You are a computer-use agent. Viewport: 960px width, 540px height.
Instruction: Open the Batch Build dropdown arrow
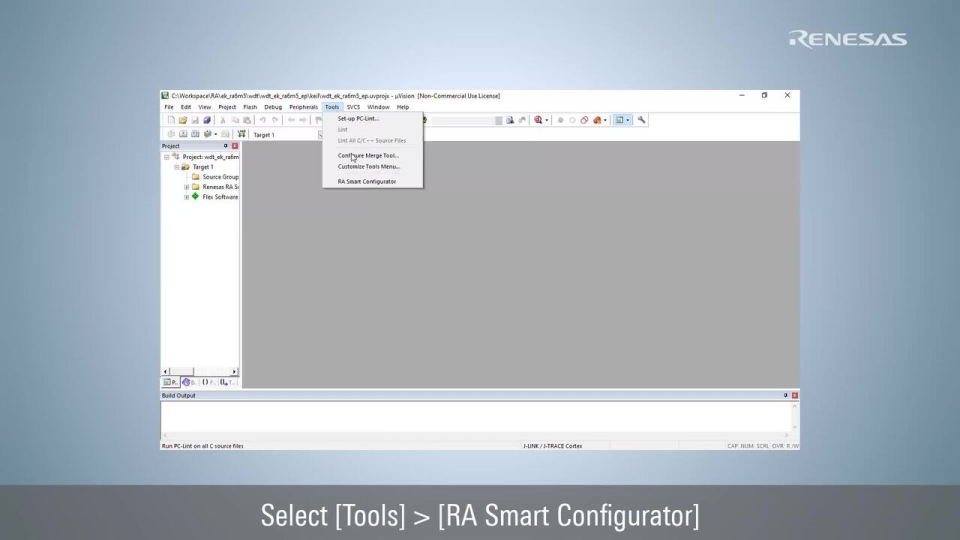(x=216, y=134)
